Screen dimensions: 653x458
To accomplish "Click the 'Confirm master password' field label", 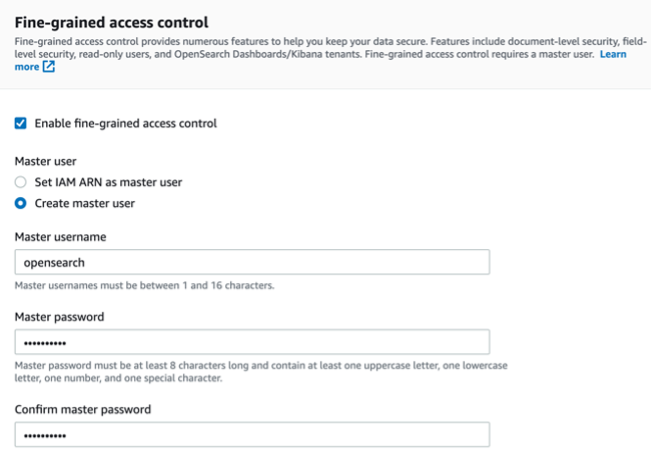I will click(83, 409).
